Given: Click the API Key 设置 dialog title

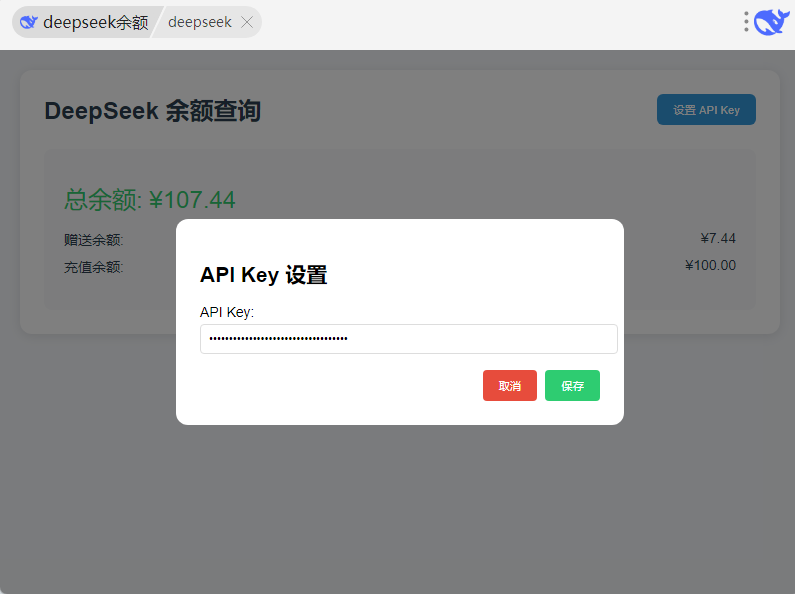Looking at the screenshot, I should tap(264, 275).
